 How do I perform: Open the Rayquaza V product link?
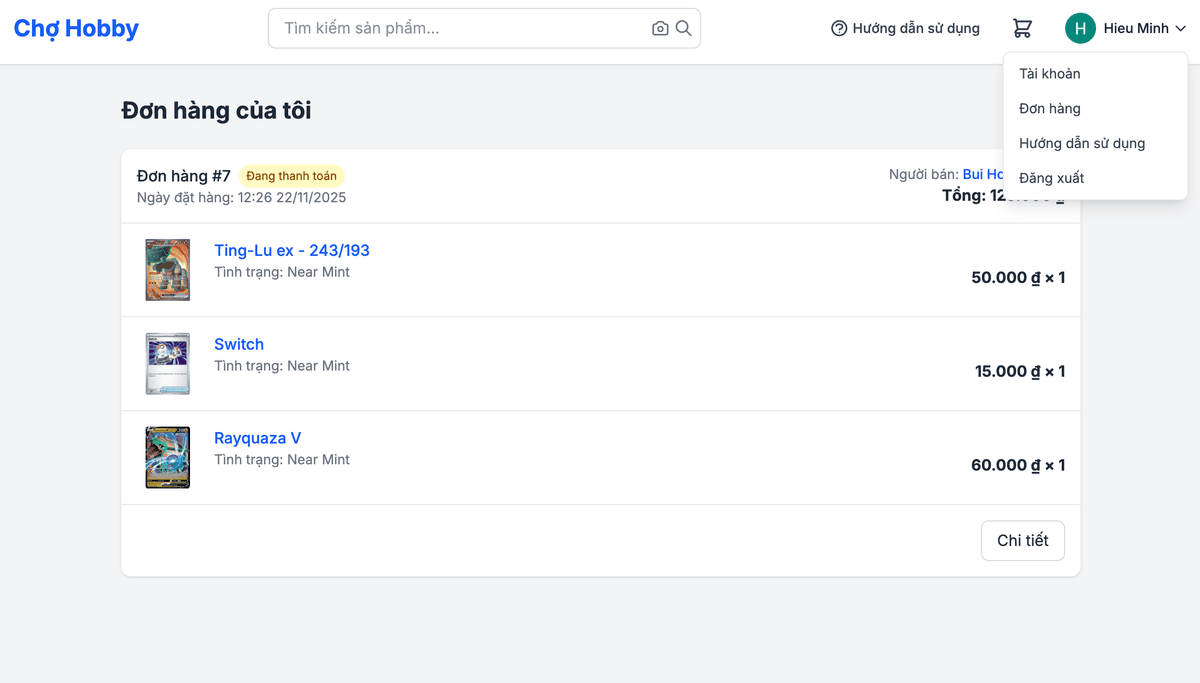[257, 438]
